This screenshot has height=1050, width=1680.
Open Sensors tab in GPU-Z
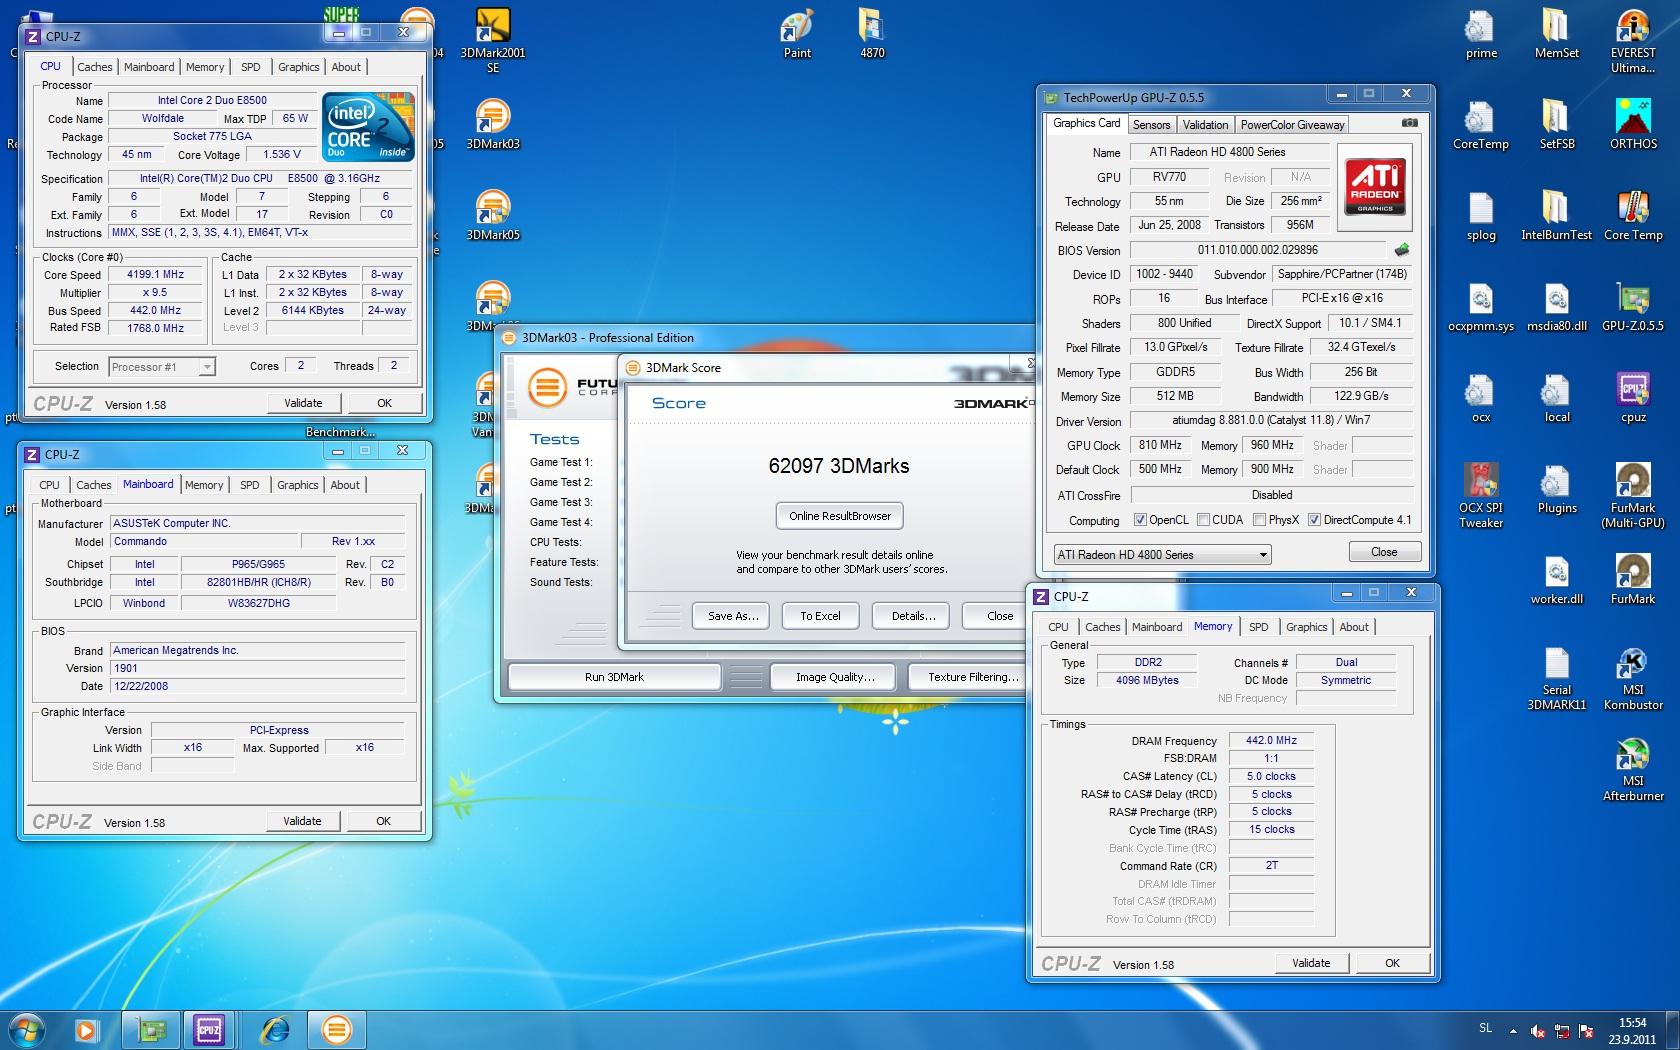(1151, 125)
